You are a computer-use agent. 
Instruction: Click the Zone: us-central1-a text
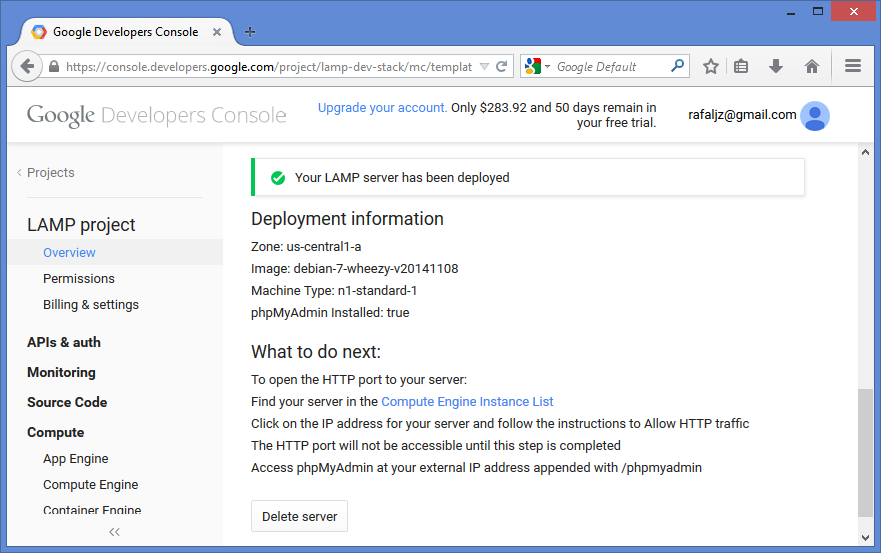[306, 247]
